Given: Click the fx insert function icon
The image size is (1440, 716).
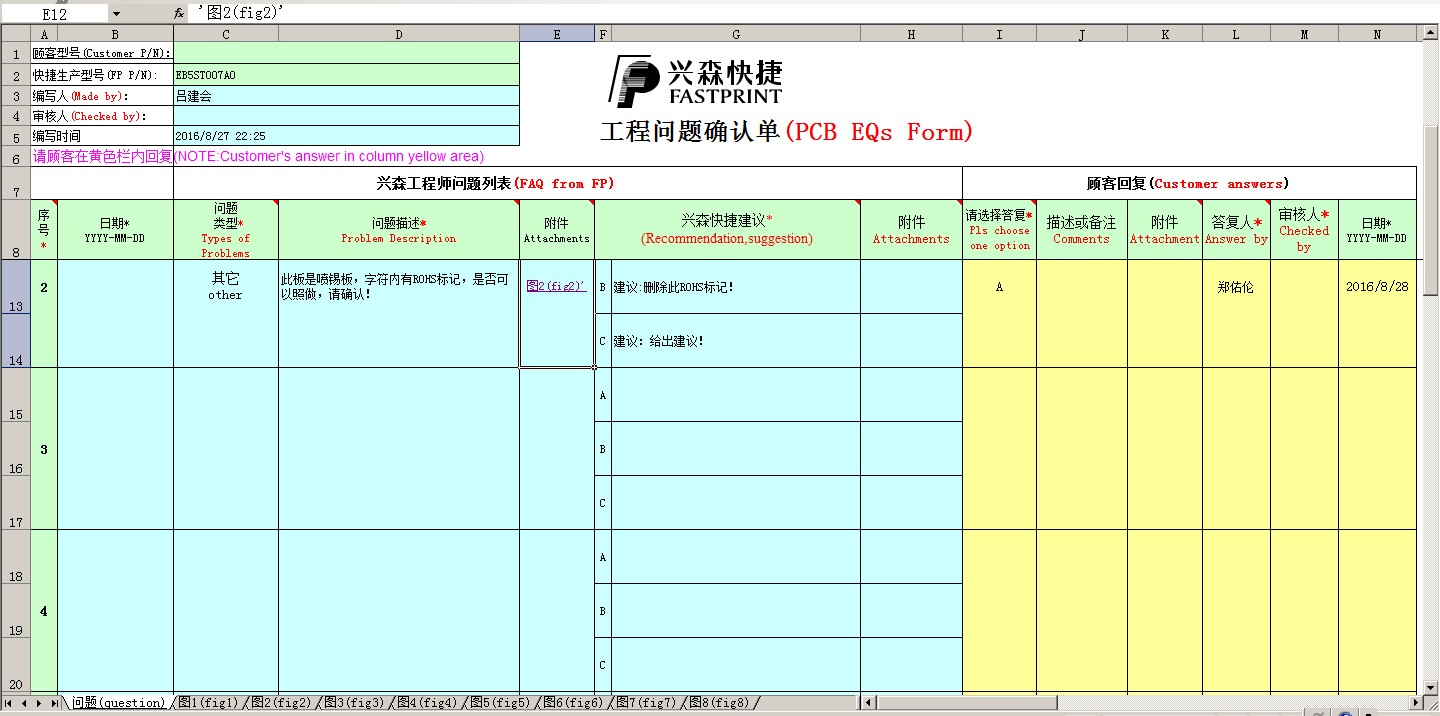Looking at the screenshot, I should [179, 14].
